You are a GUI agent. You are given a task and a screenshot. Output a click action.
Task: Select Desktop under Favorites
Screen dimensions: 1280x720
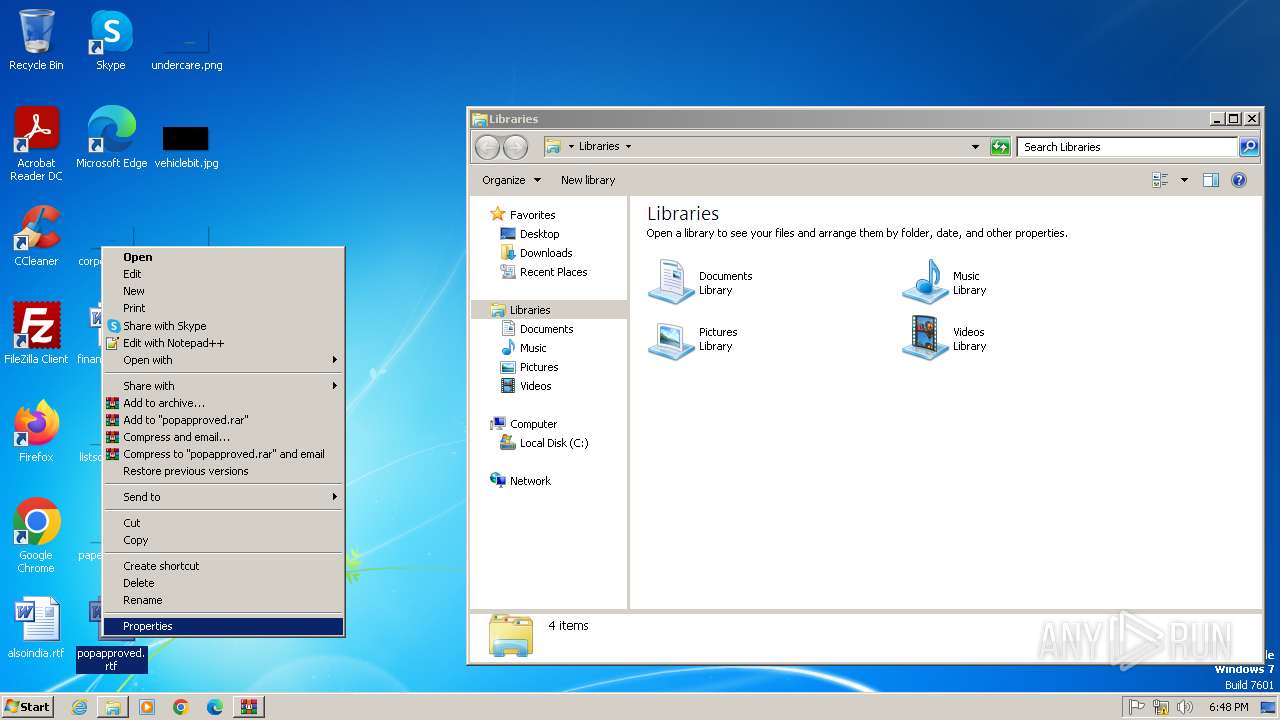[530, 234]
